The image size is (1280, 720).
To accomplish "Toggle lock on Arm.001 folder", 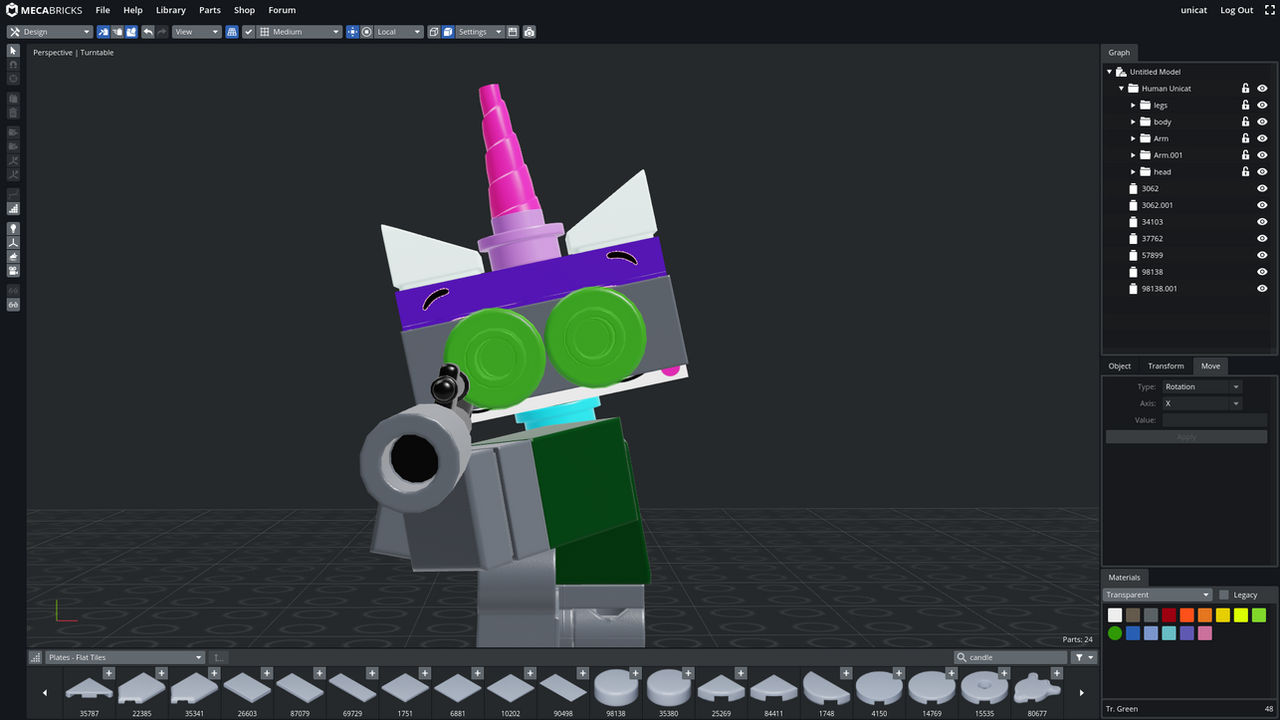I will pos(1245,155).
